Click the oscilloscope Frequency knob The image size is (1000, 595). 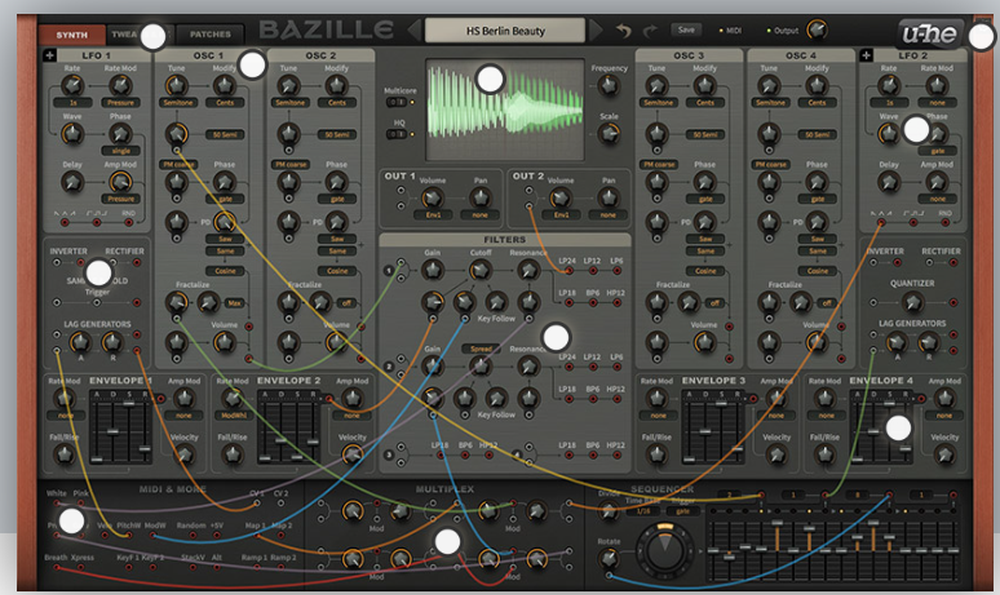coord(609,85)
